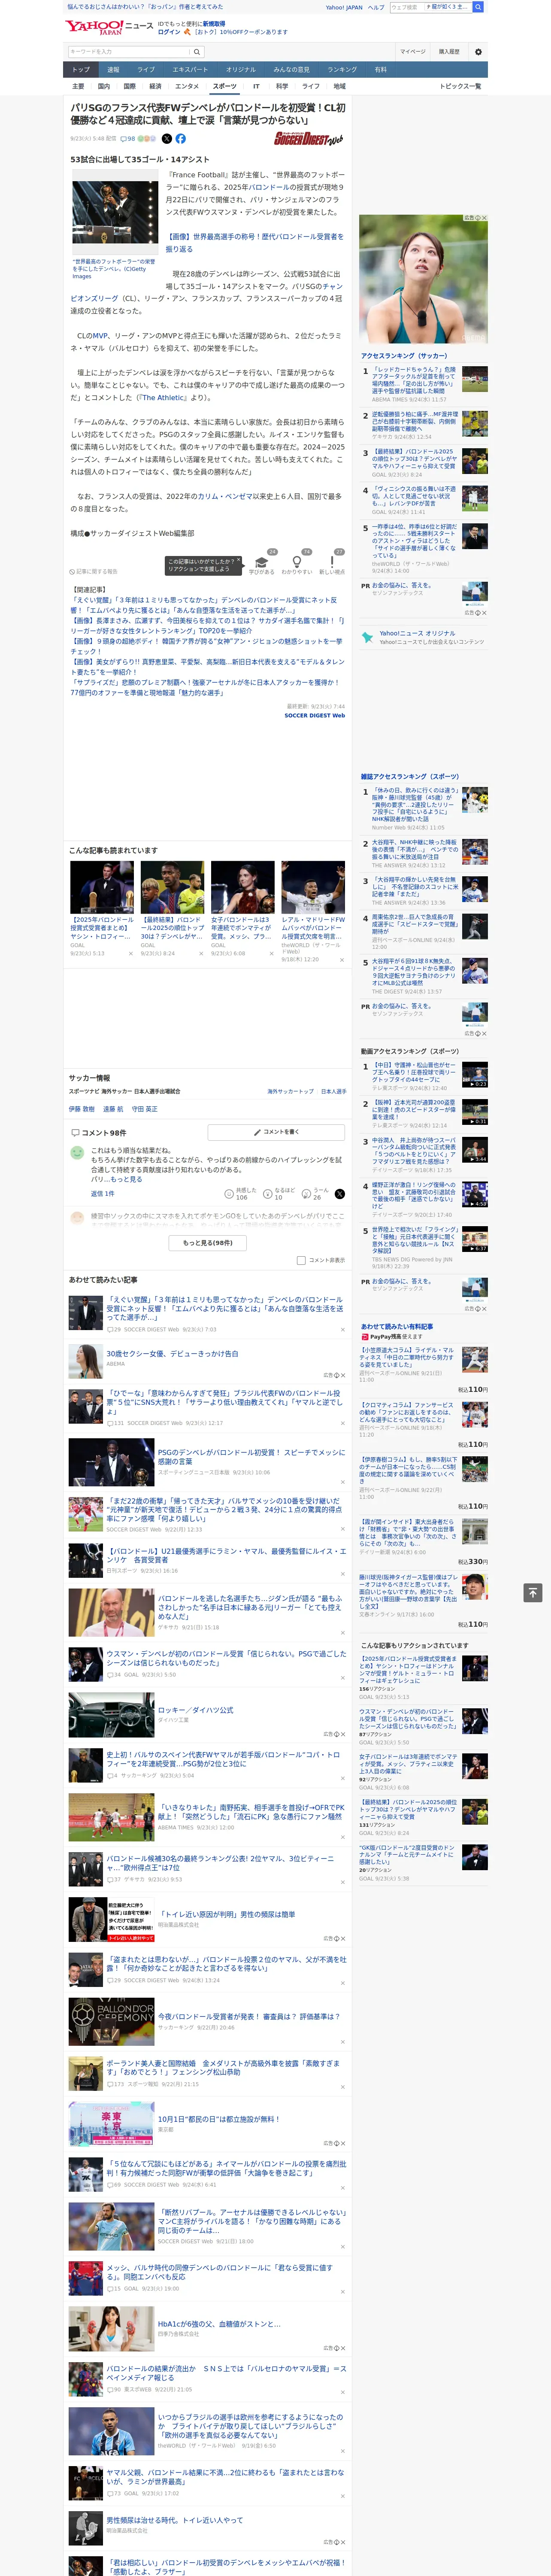551x2576 pixels.
Task: Click the 返信 1件 link
Action: (103, 1194)
